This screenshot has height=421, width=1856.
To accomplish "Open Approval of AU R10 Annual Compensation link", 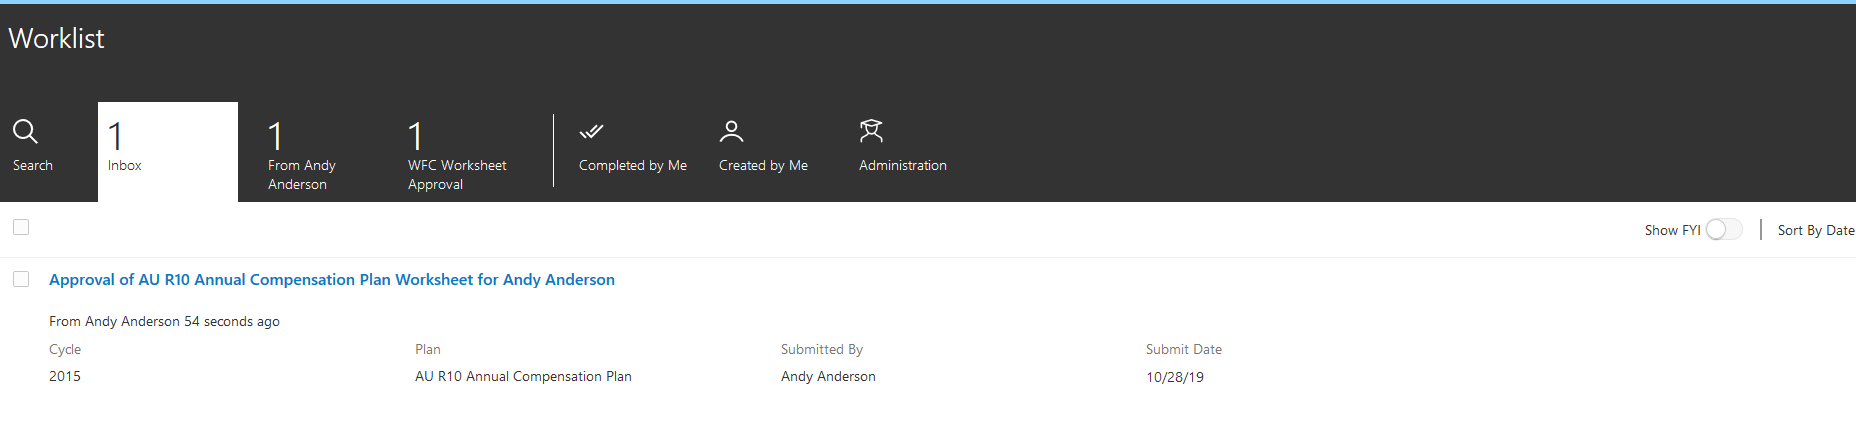I will [332, 280].
